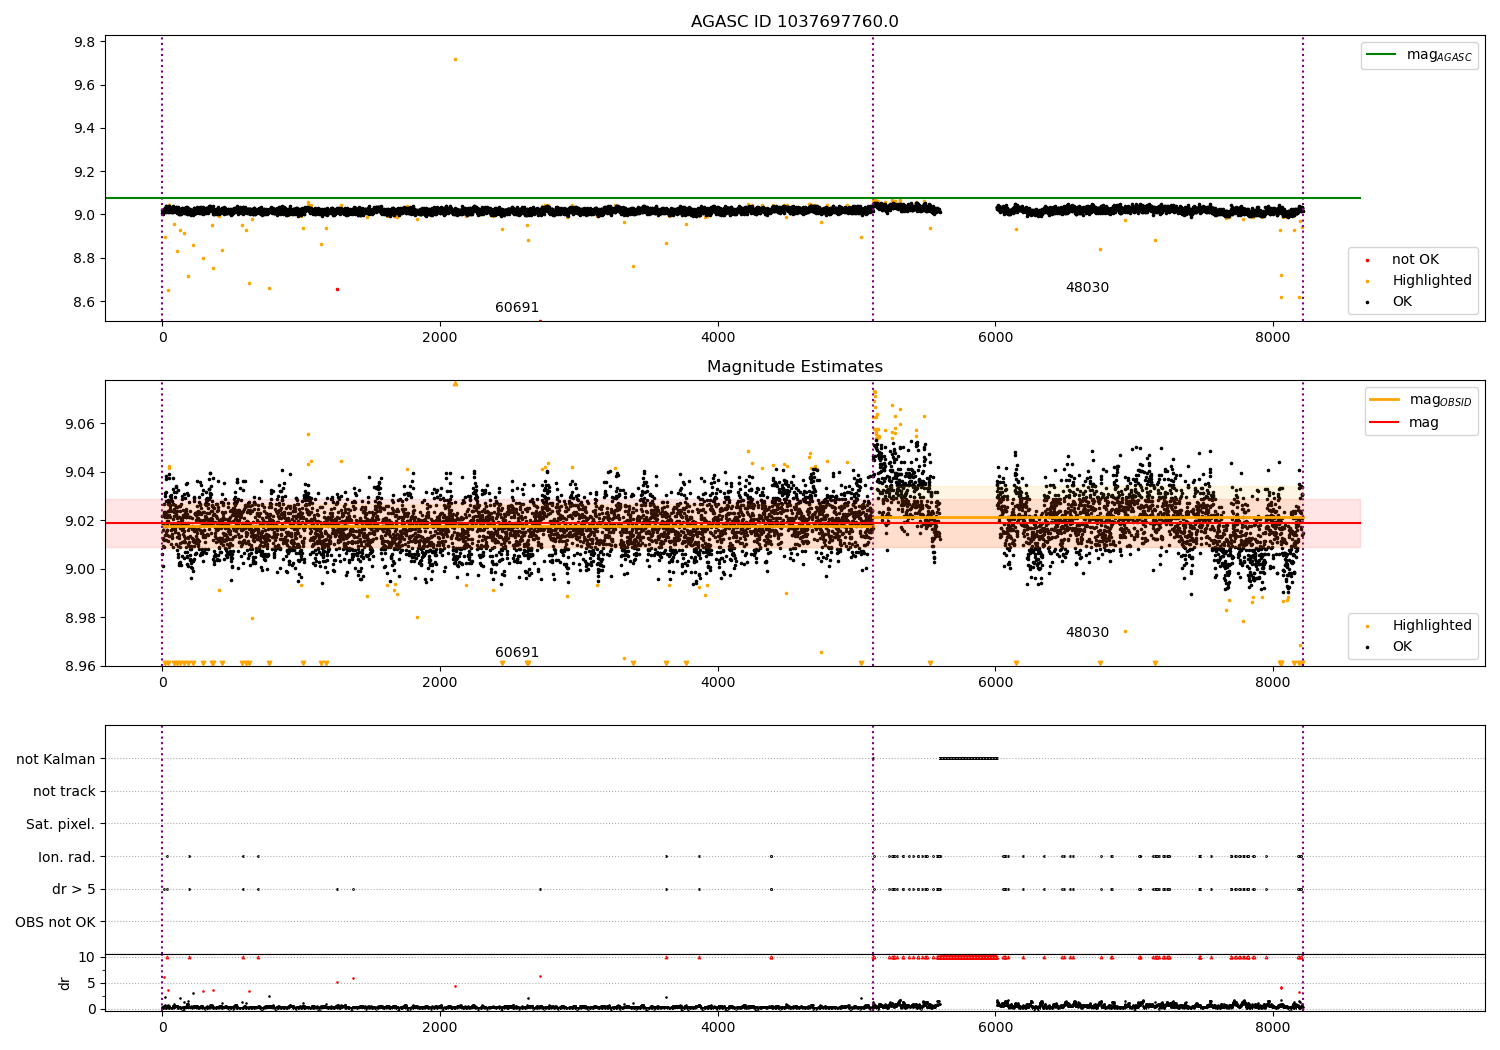
Task: Click the black 'not Kalman' flagged segment
Action: 968,759
